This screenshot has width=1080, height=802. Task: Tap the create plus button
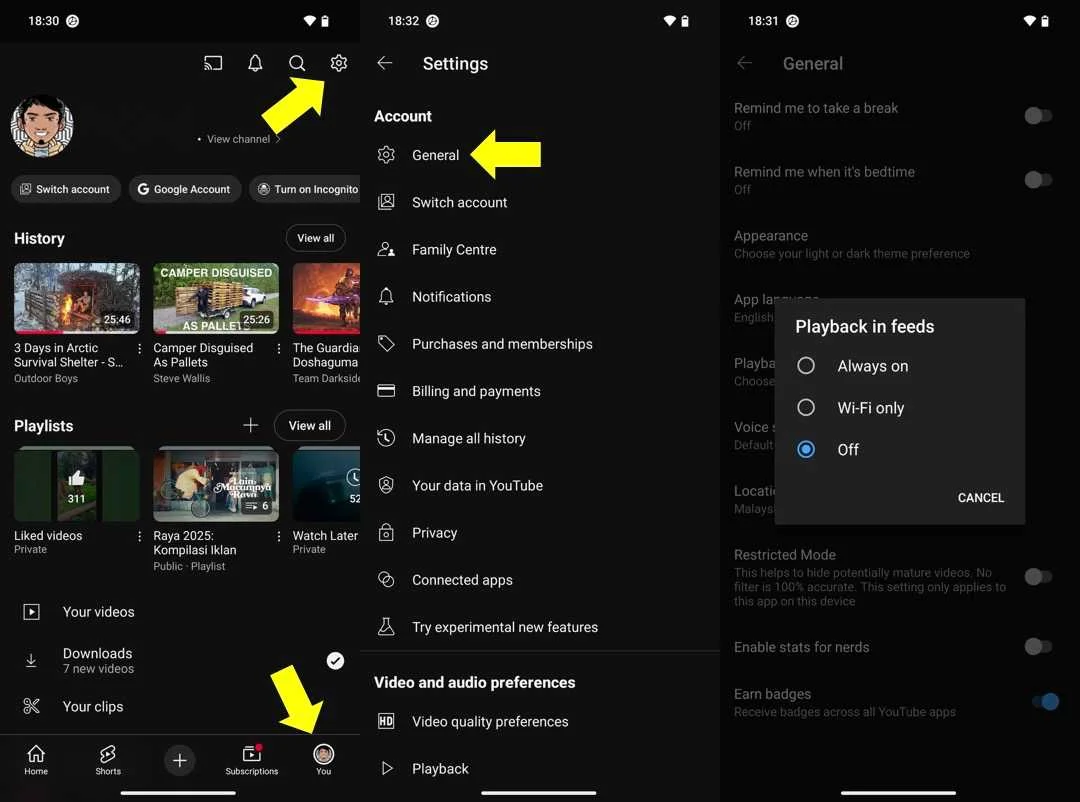point(180,760)
